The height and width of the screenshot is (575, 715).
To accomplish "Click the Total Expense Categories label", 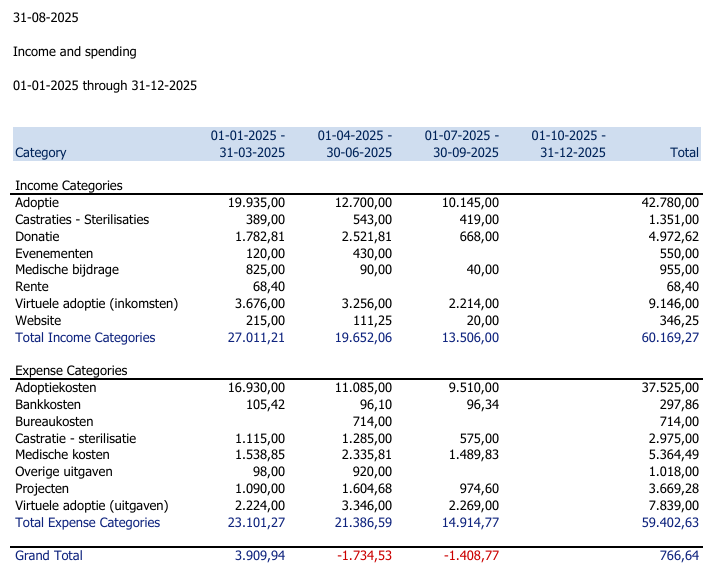I will 88,523.
